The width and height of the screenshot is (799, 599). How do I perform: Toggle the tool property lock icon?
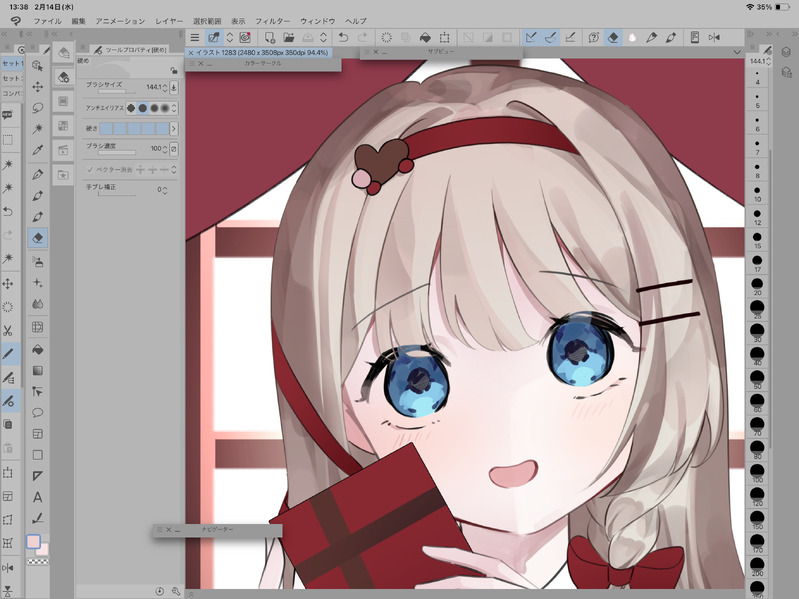click(x=174, y=70)
